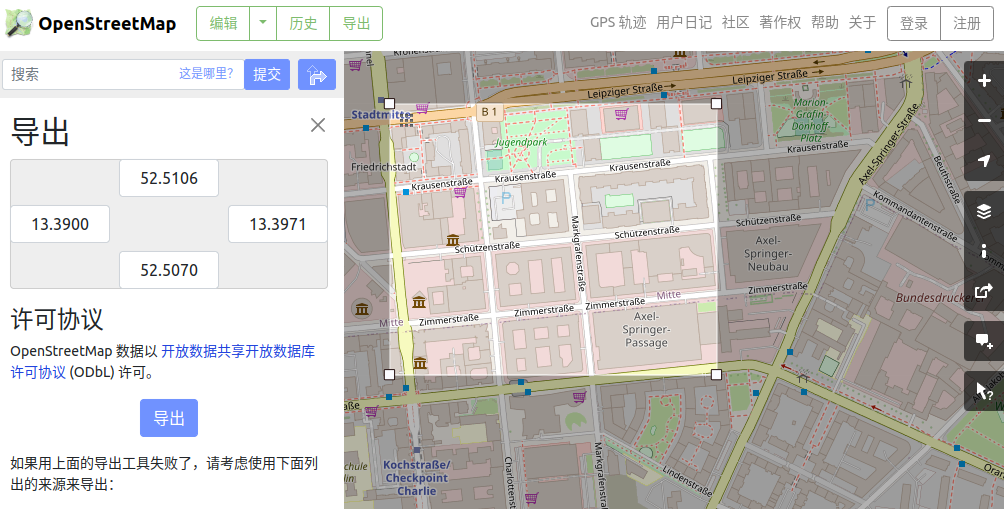
Task: Open 著作权 copyright page
Action: [780, 22]
